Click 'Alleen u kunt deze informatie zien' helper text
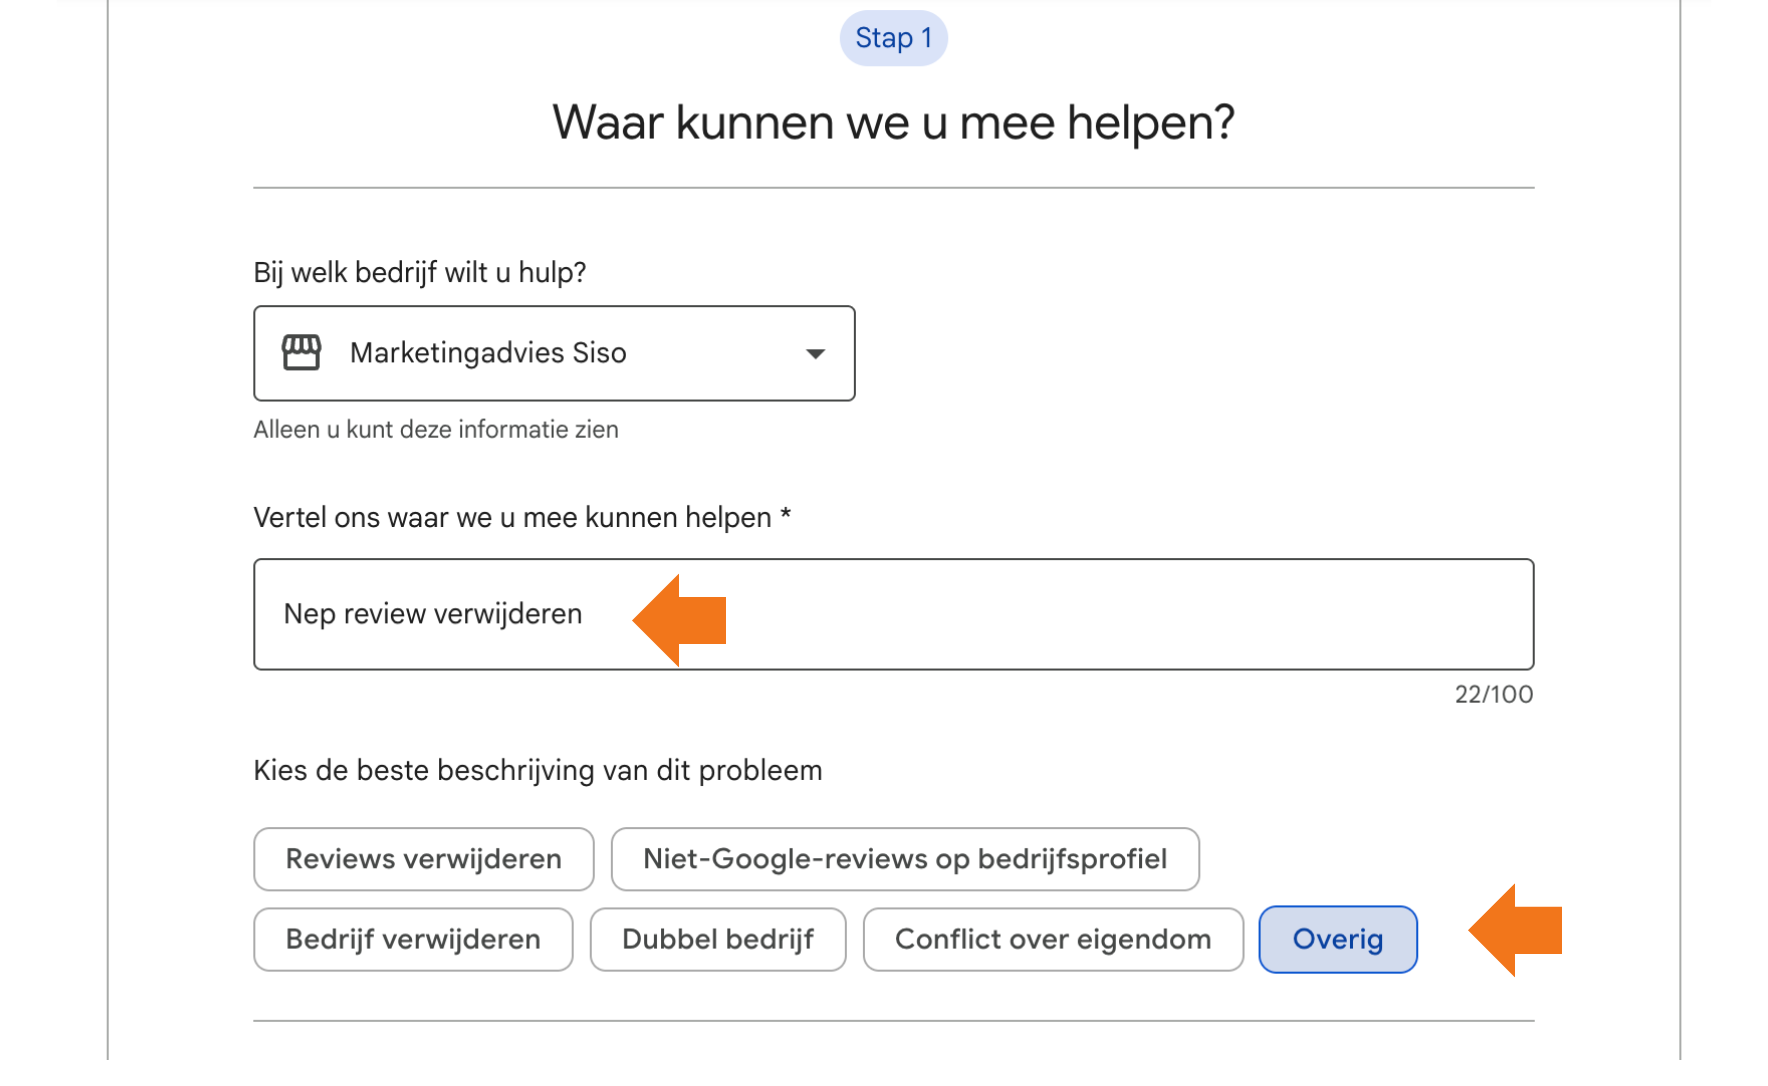The image size is (1768, 1086). [435, 429]
